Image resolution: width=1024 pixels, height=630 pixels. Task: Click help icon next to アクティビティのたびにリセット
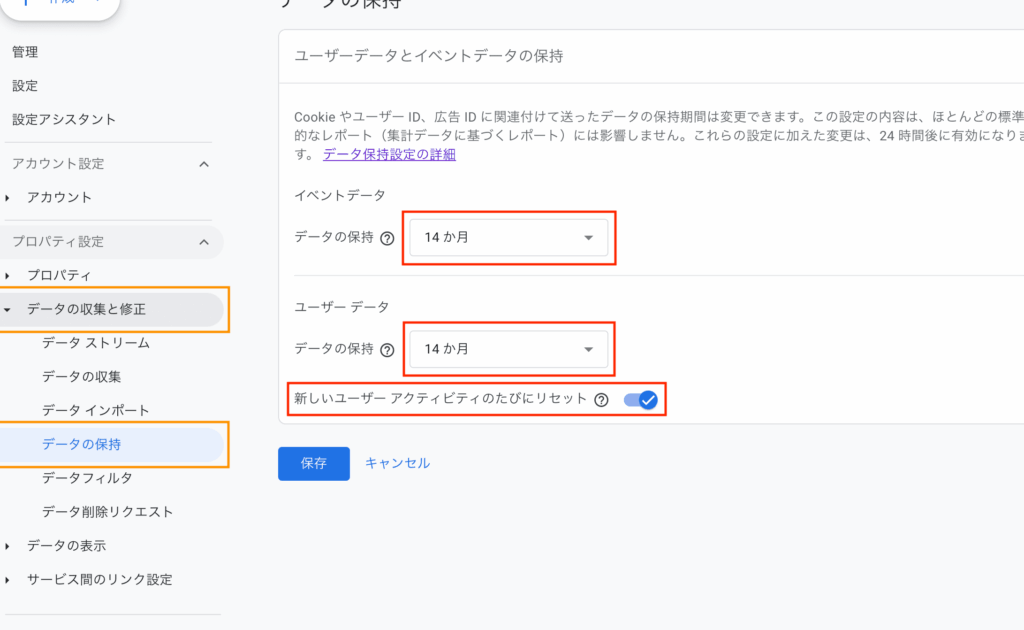click(601, 400)
